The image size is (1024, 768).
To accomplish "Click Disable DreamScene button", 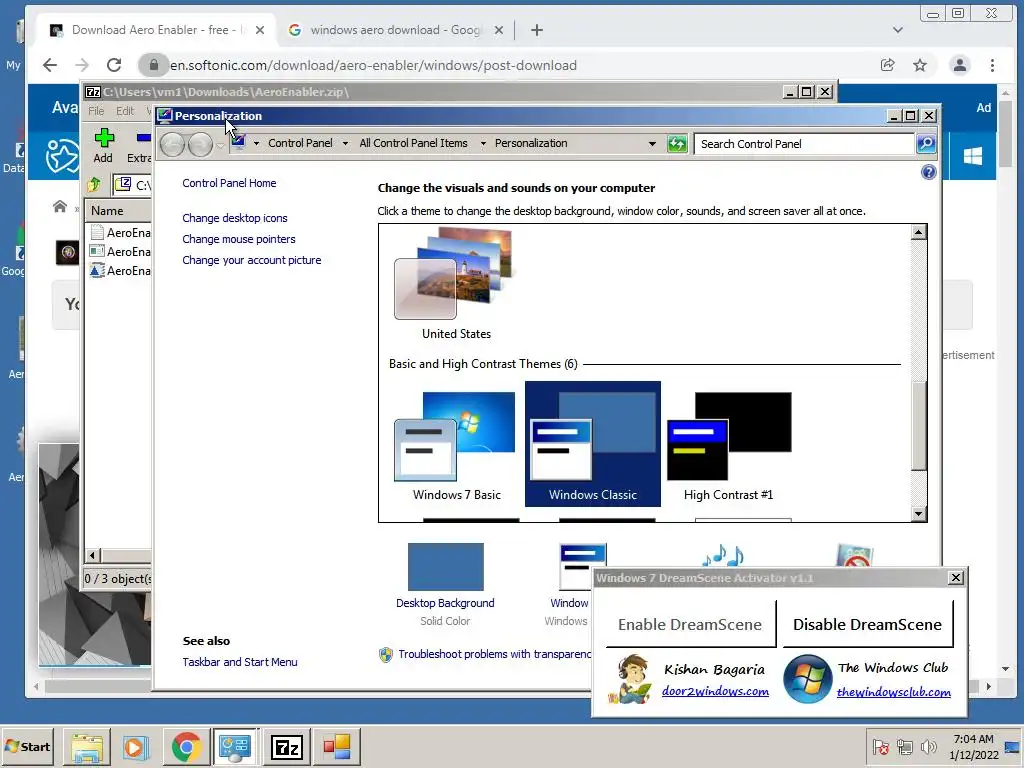I will point(867,624).
